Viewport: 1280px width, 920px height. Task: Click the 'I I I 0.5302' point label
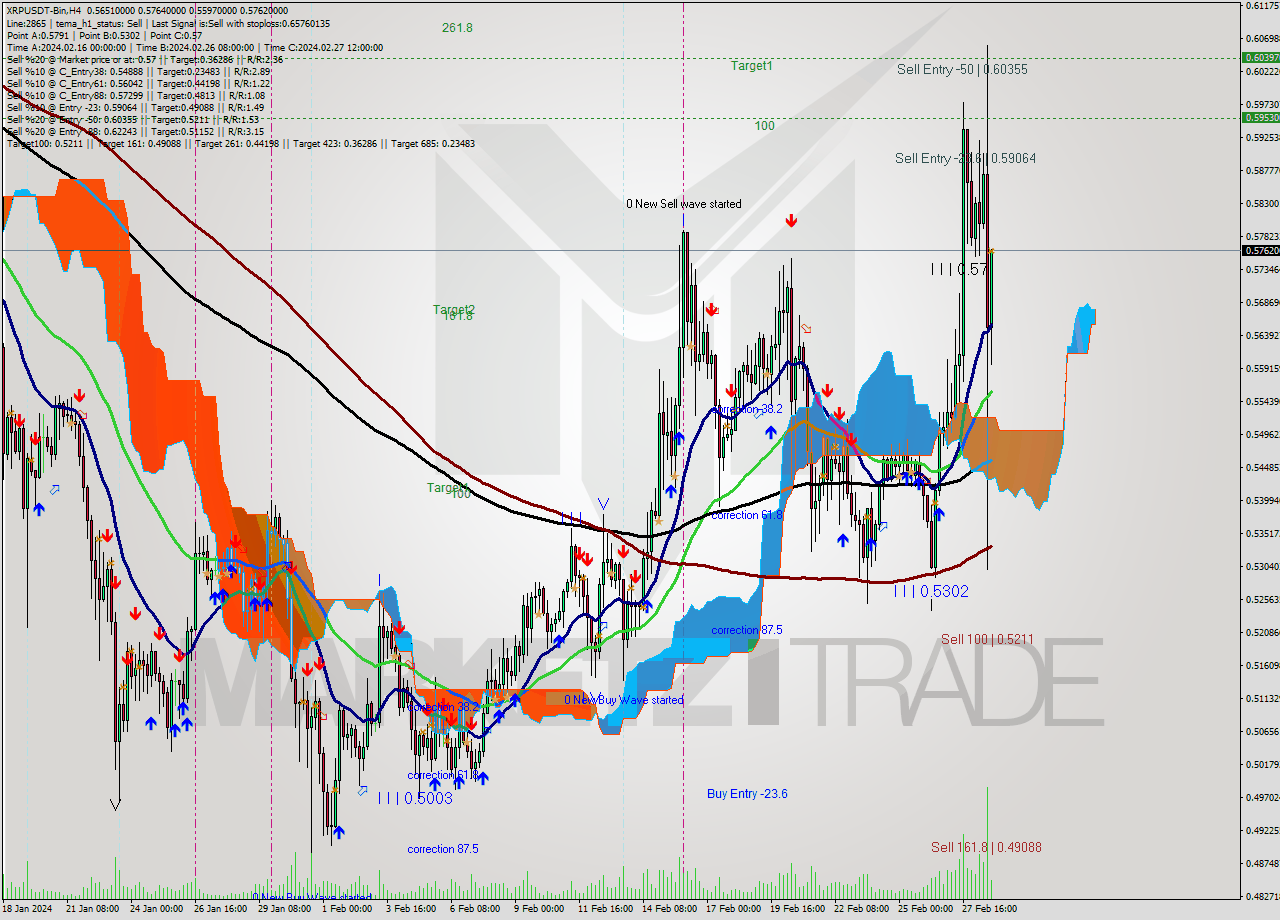(931, 592)
